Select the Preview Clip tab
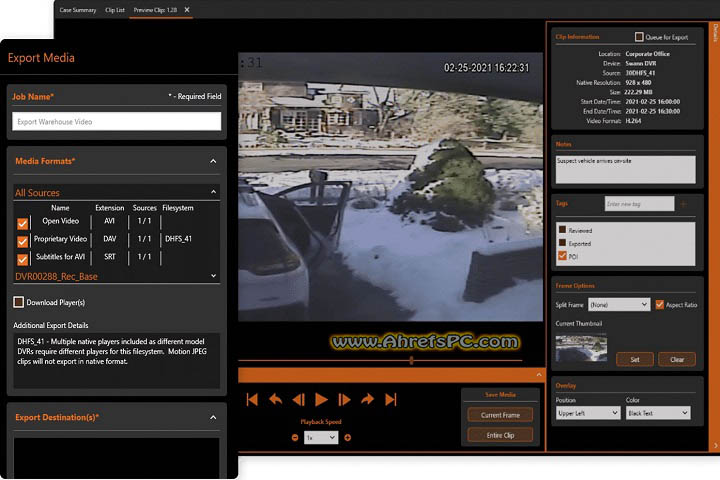 click(x=155, y=10)
